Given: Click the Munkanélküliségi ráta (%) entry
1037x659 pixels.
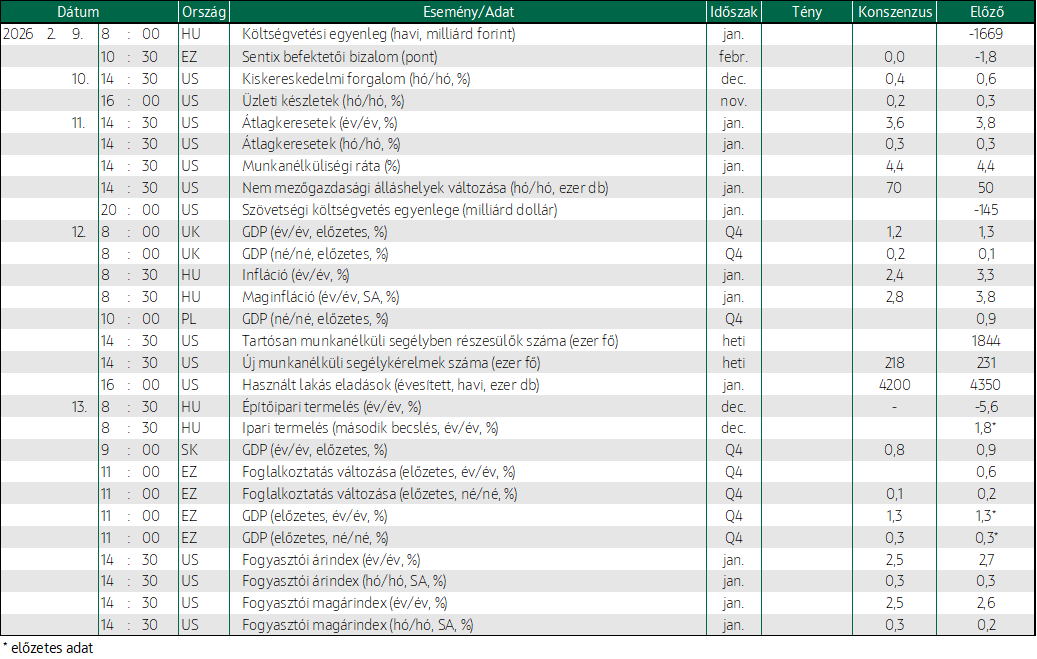Looking at the screenshot, I should point(321,166).
